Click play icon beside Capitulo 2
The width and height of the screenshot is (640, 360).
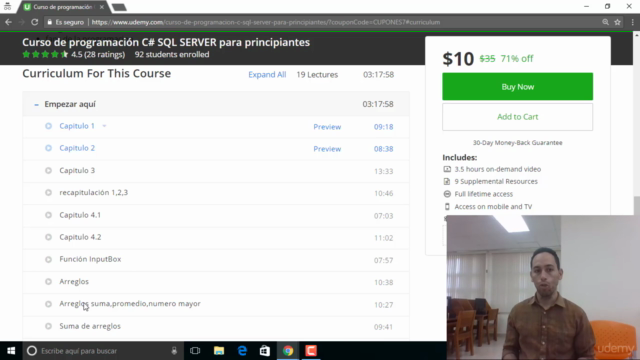[x=48, y=148]
